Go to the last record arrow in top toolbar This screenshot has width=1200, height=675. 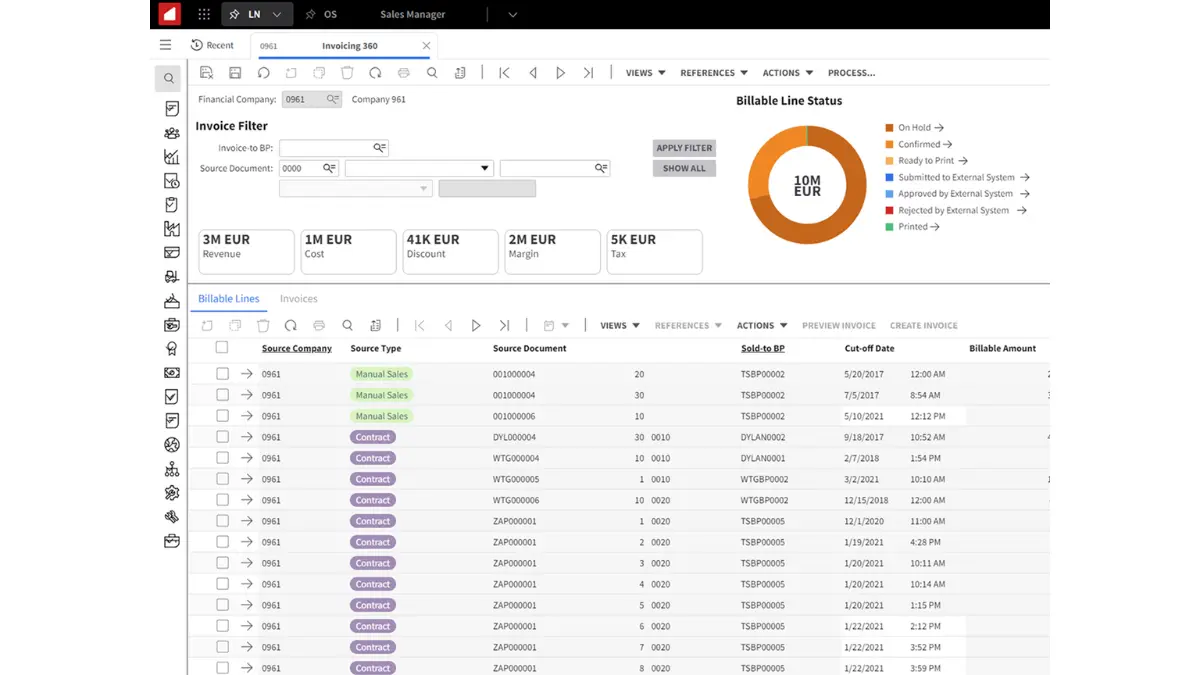pos(588,73)
